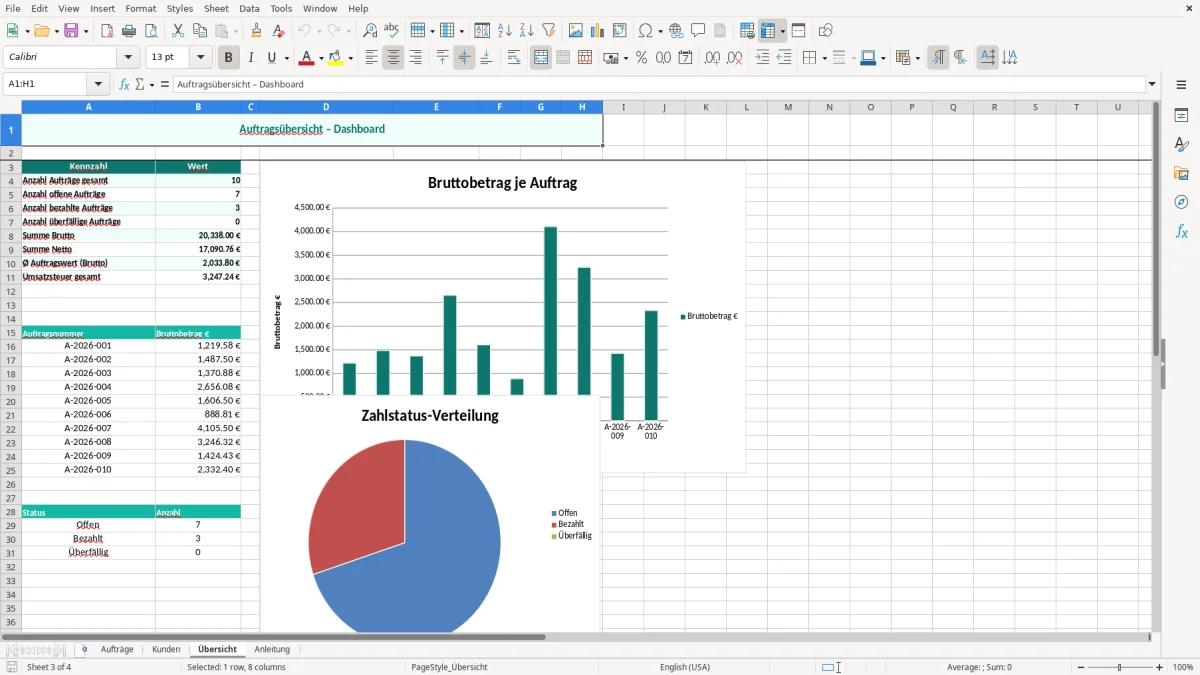Click the zoom slider in status bar
This screenshot has width=1200, height=675.
click(1119, 667)
